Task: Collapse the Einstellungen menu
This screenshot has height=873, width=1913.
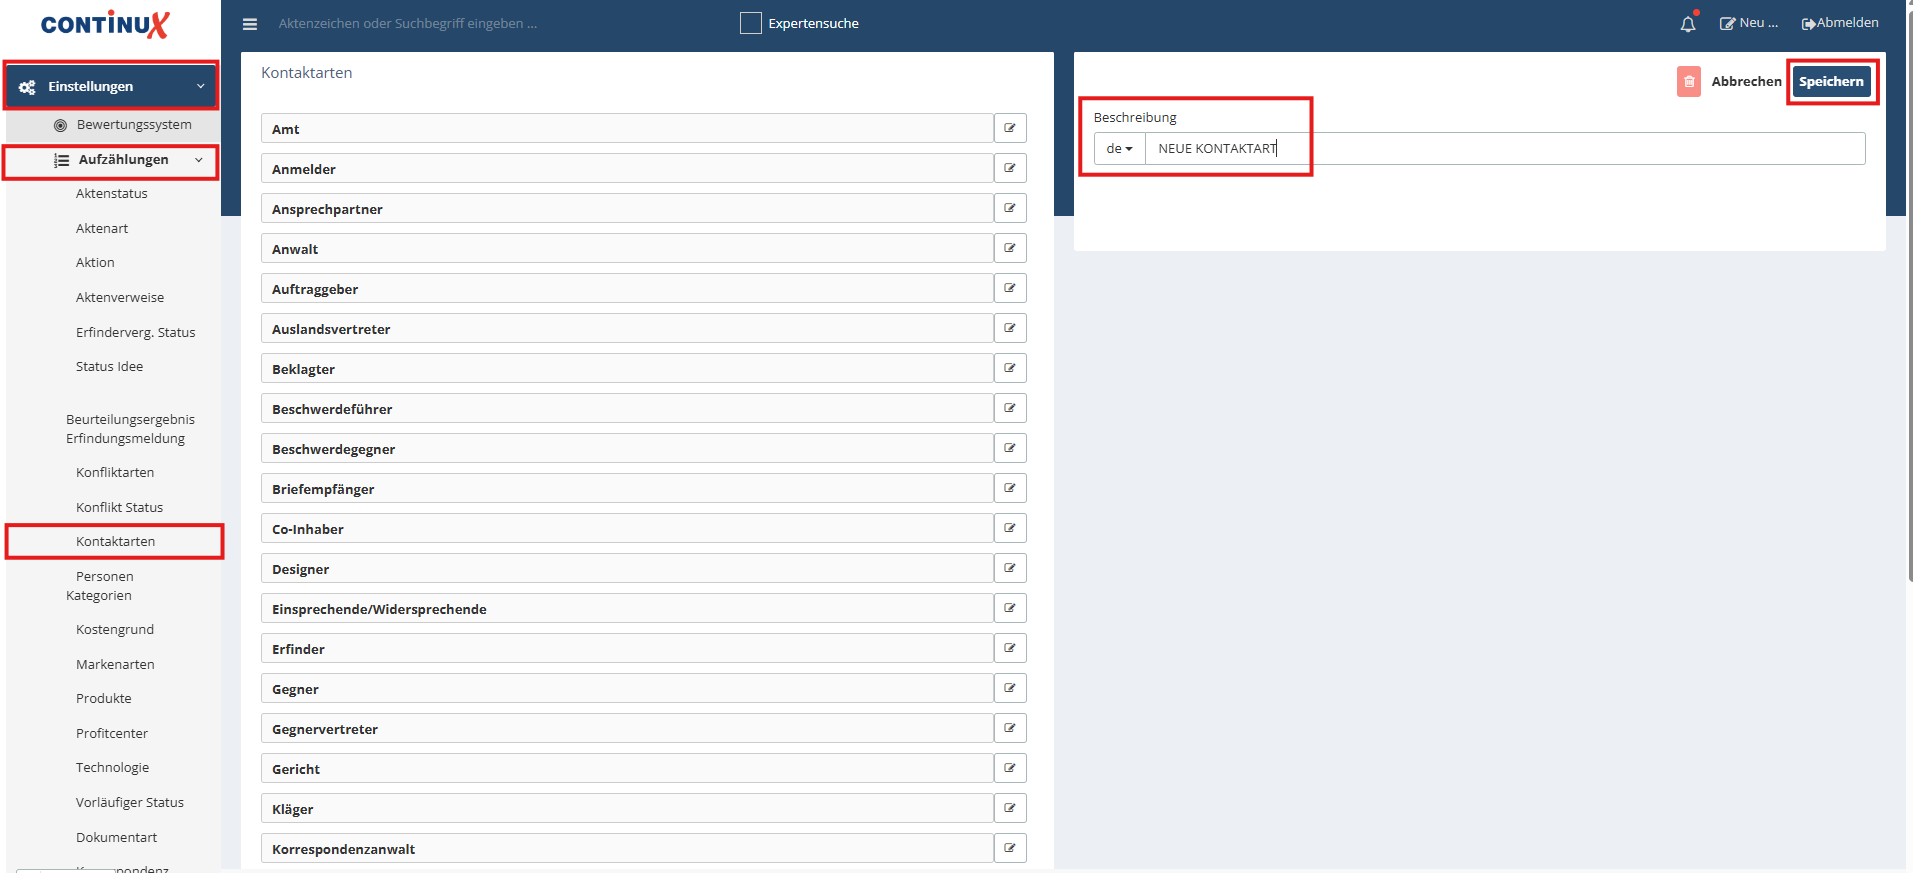Action: click(x=111, y=86)
